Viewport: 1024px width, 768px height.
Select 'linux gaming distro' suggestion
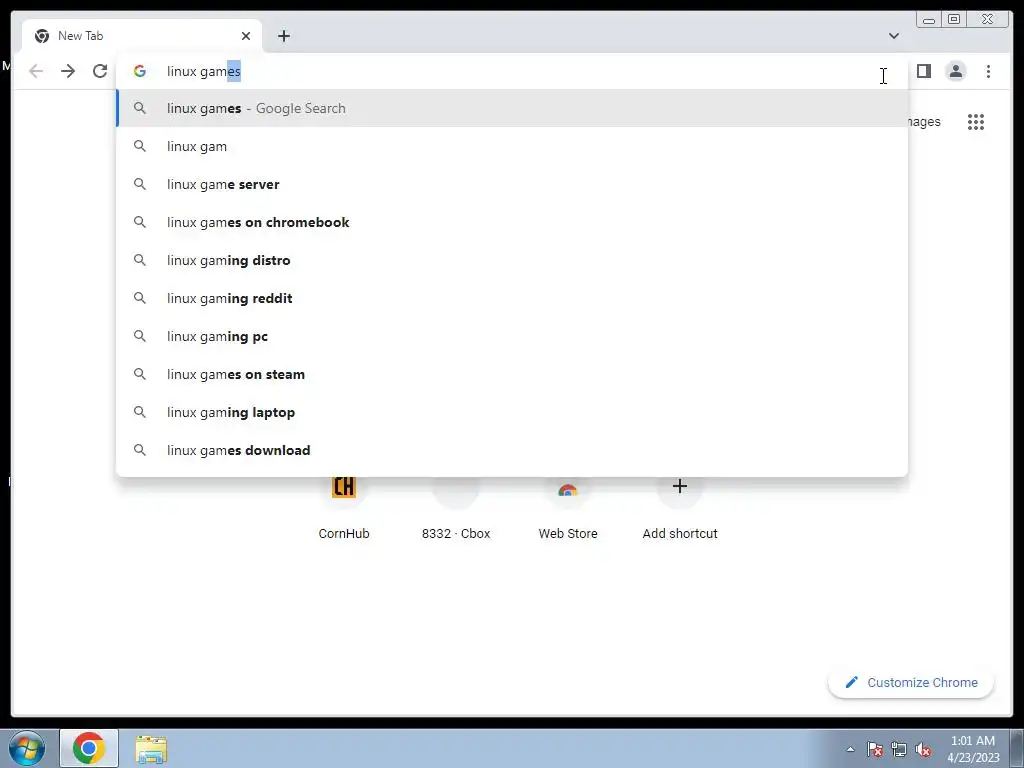[512, 260]
